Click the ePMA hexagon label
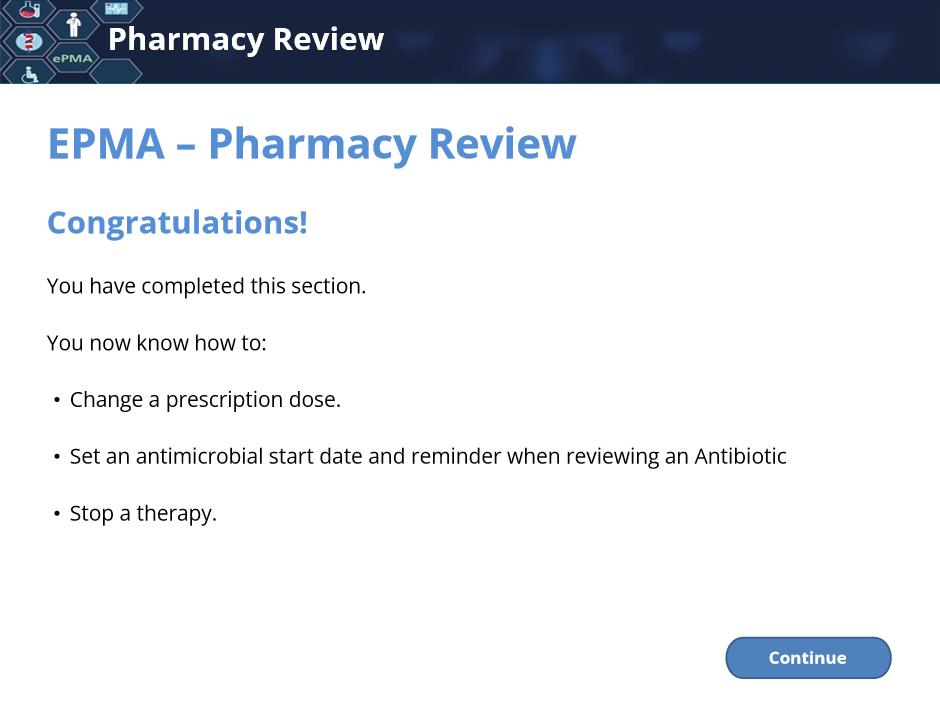This screenshot has height=705, width=940. click(73, 58)
